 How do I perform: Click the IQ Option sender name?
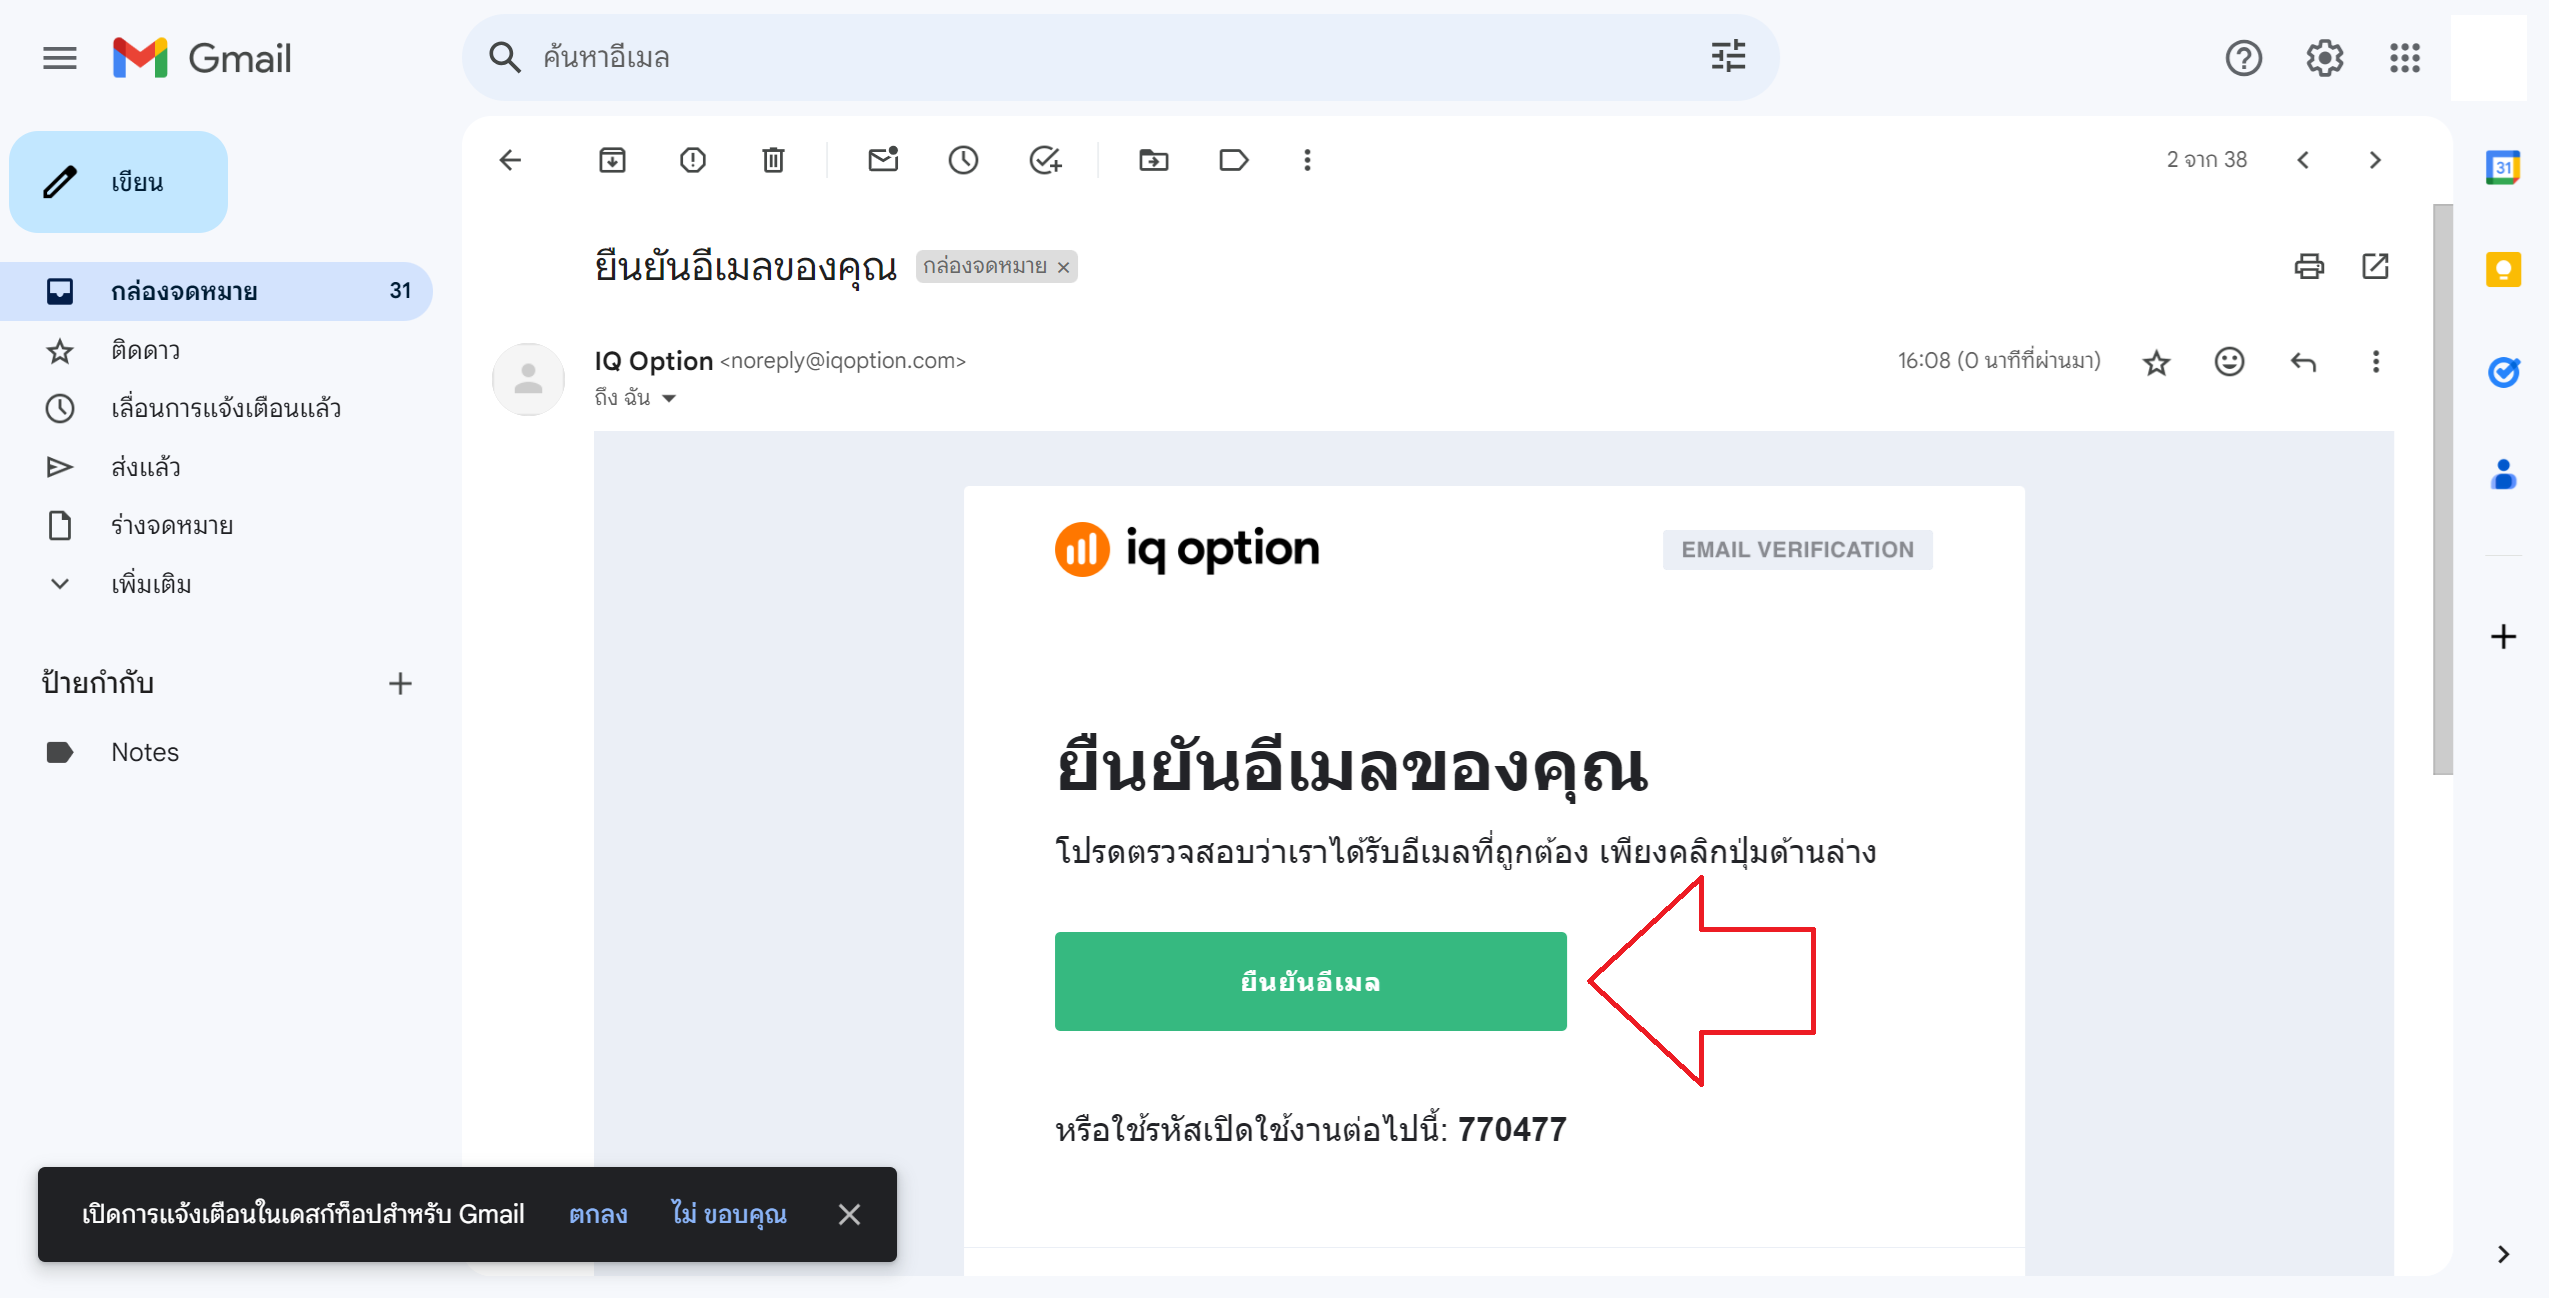click(653, 361)
